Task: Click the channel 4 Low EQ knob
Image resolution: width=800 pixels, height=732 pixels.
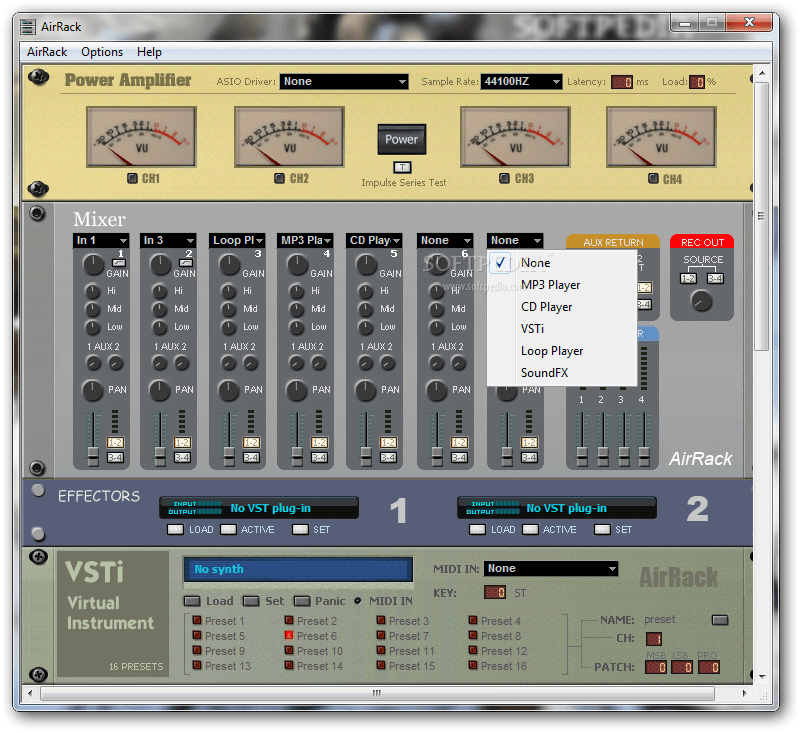Action: (x=297, y=327)
